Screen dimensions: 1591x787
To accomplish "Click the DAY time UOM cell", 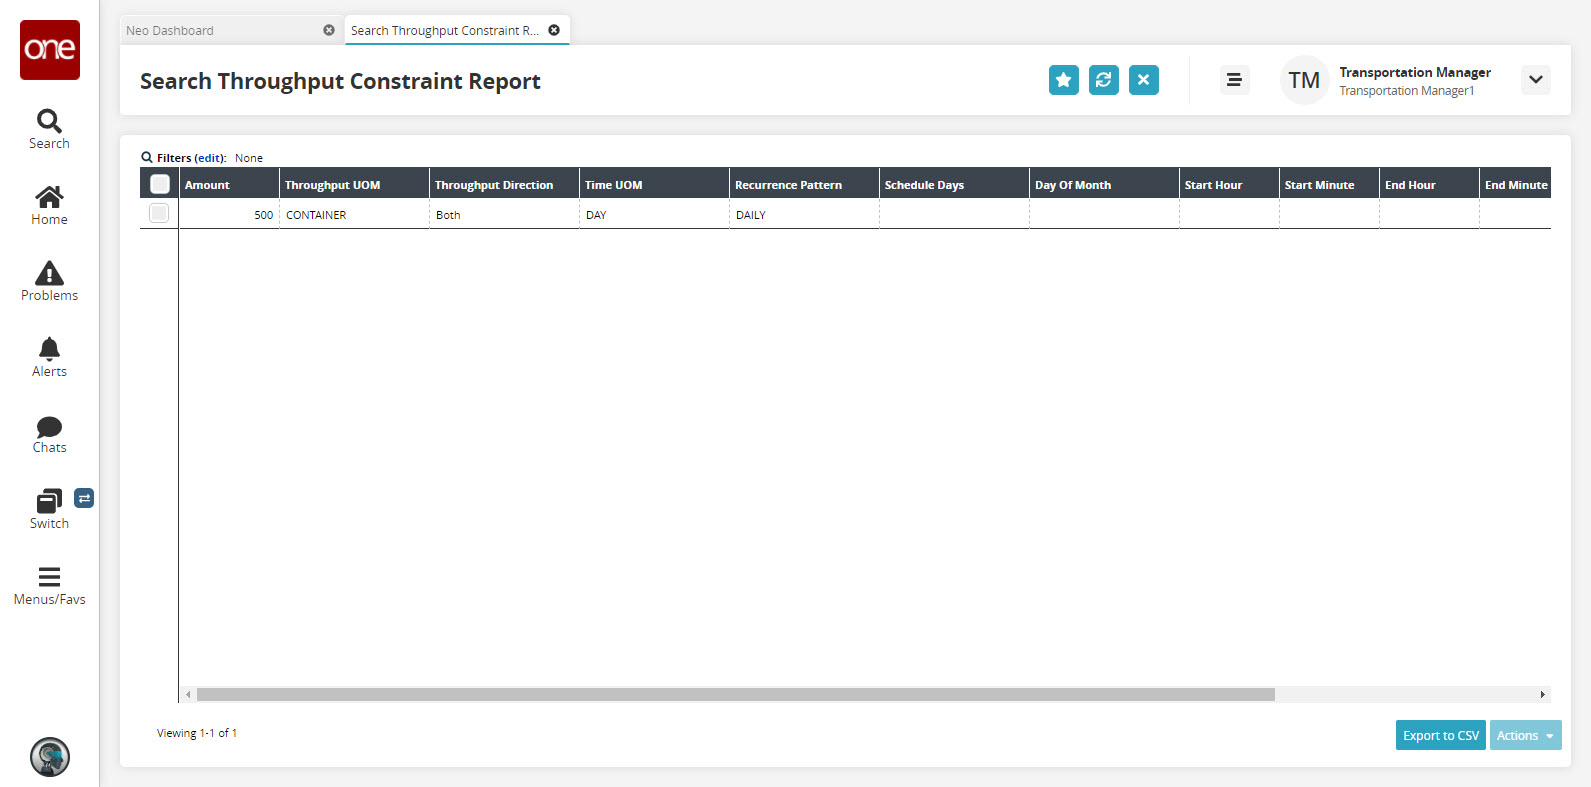I will coord(654,214).
